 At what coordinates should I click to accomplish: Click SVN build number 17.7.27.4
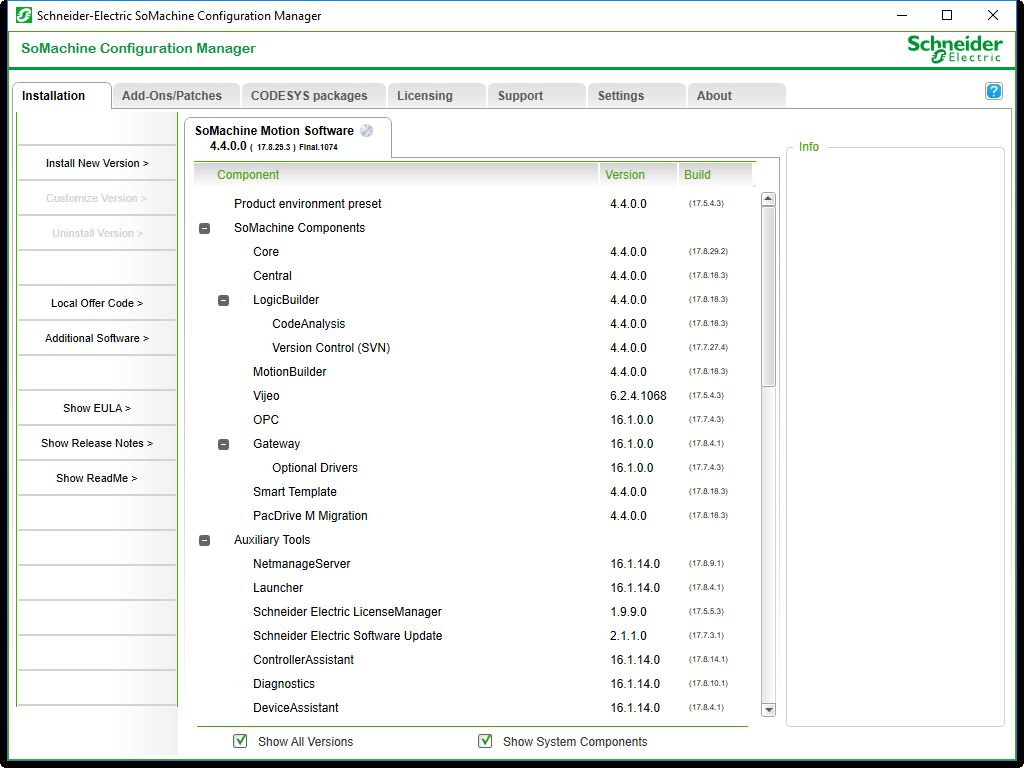pyautogui.click(x=709, y=347)
